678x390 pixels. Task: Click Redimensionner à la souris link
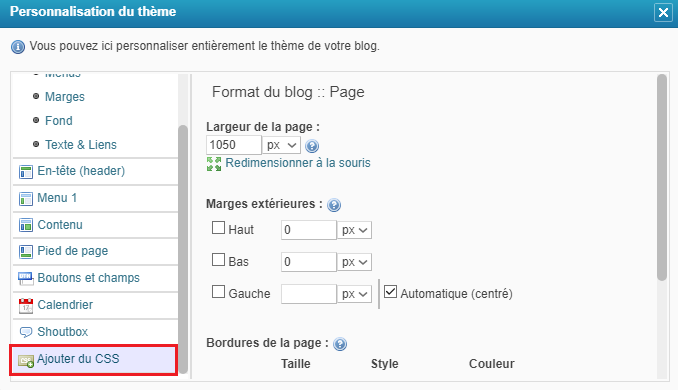[x=298, y=163]
